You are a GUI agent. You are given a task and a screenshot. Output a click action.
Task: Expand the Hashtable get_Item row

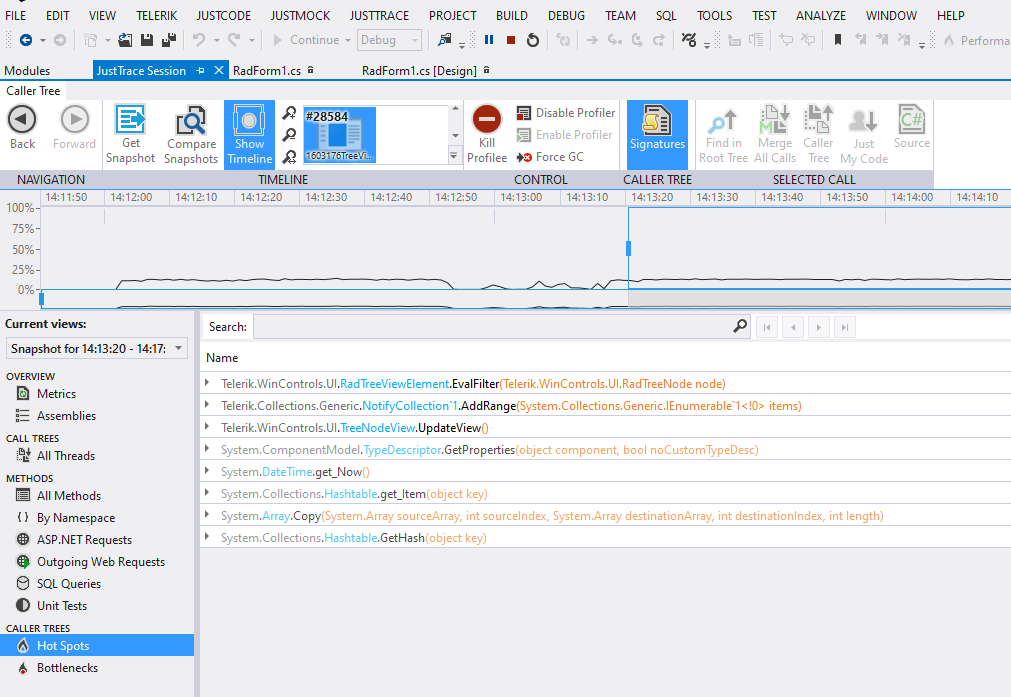207,493
